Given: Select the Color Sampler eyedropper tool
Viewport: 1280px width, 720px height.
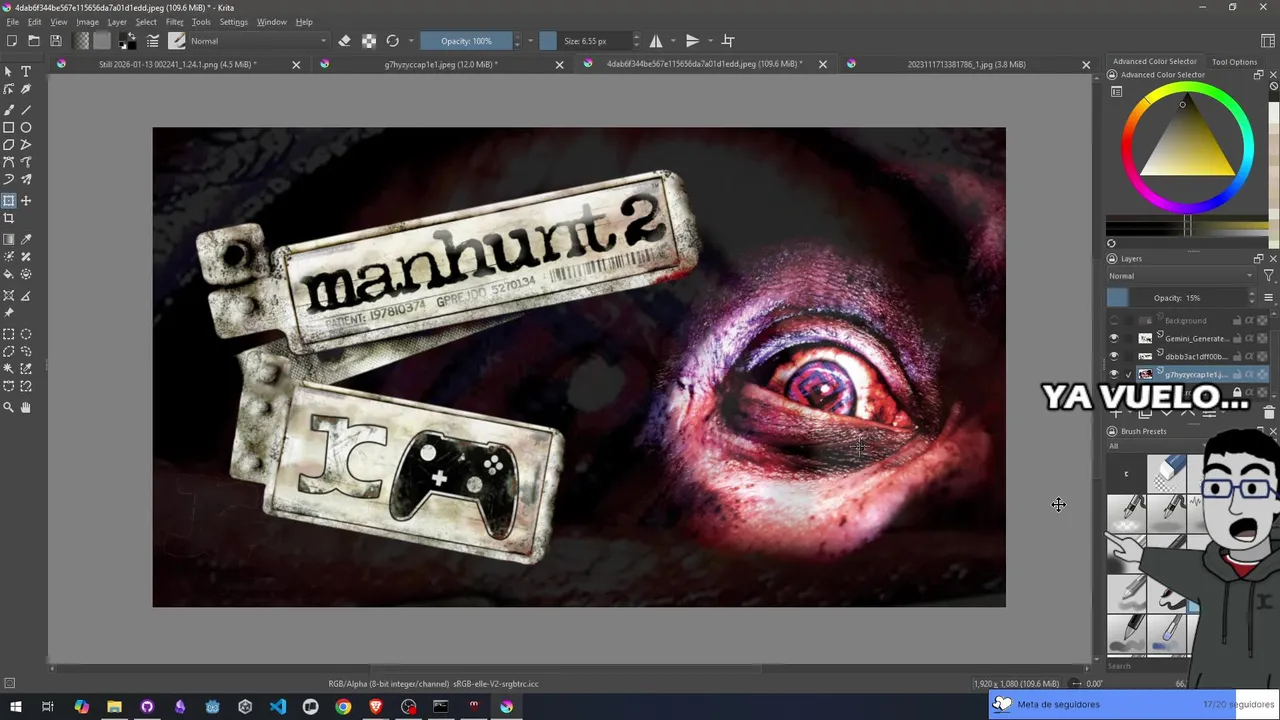Looking at the screenshot, I should 26,240.
